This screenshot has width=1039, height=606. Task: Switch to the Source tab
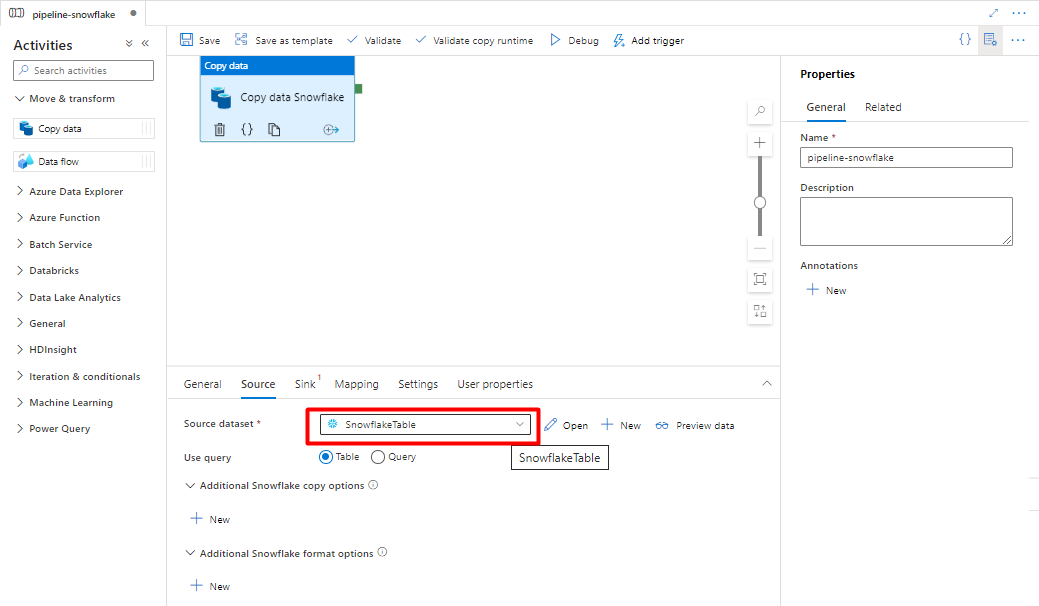pyautogui.click(x=258, y=384)
